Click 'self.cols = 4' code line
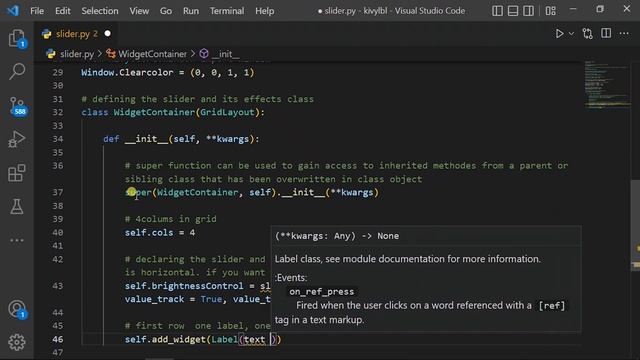 pyautogui.click(x=160, y=233)
